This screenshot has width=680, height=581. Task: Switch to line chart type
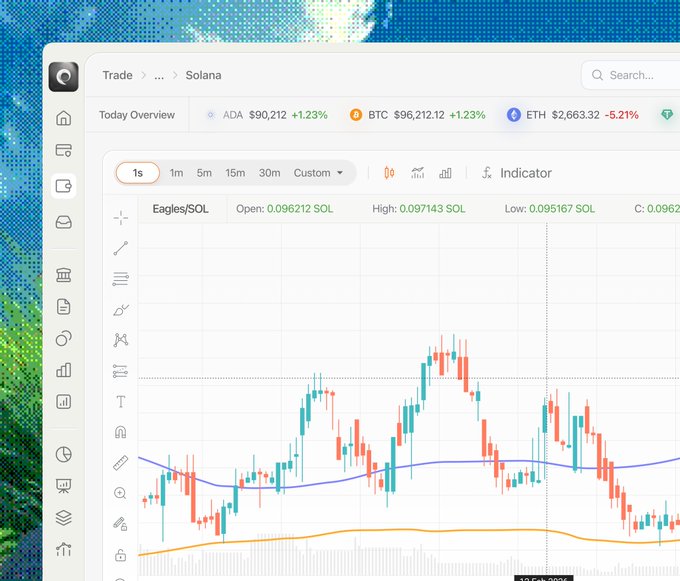[418, 173]
